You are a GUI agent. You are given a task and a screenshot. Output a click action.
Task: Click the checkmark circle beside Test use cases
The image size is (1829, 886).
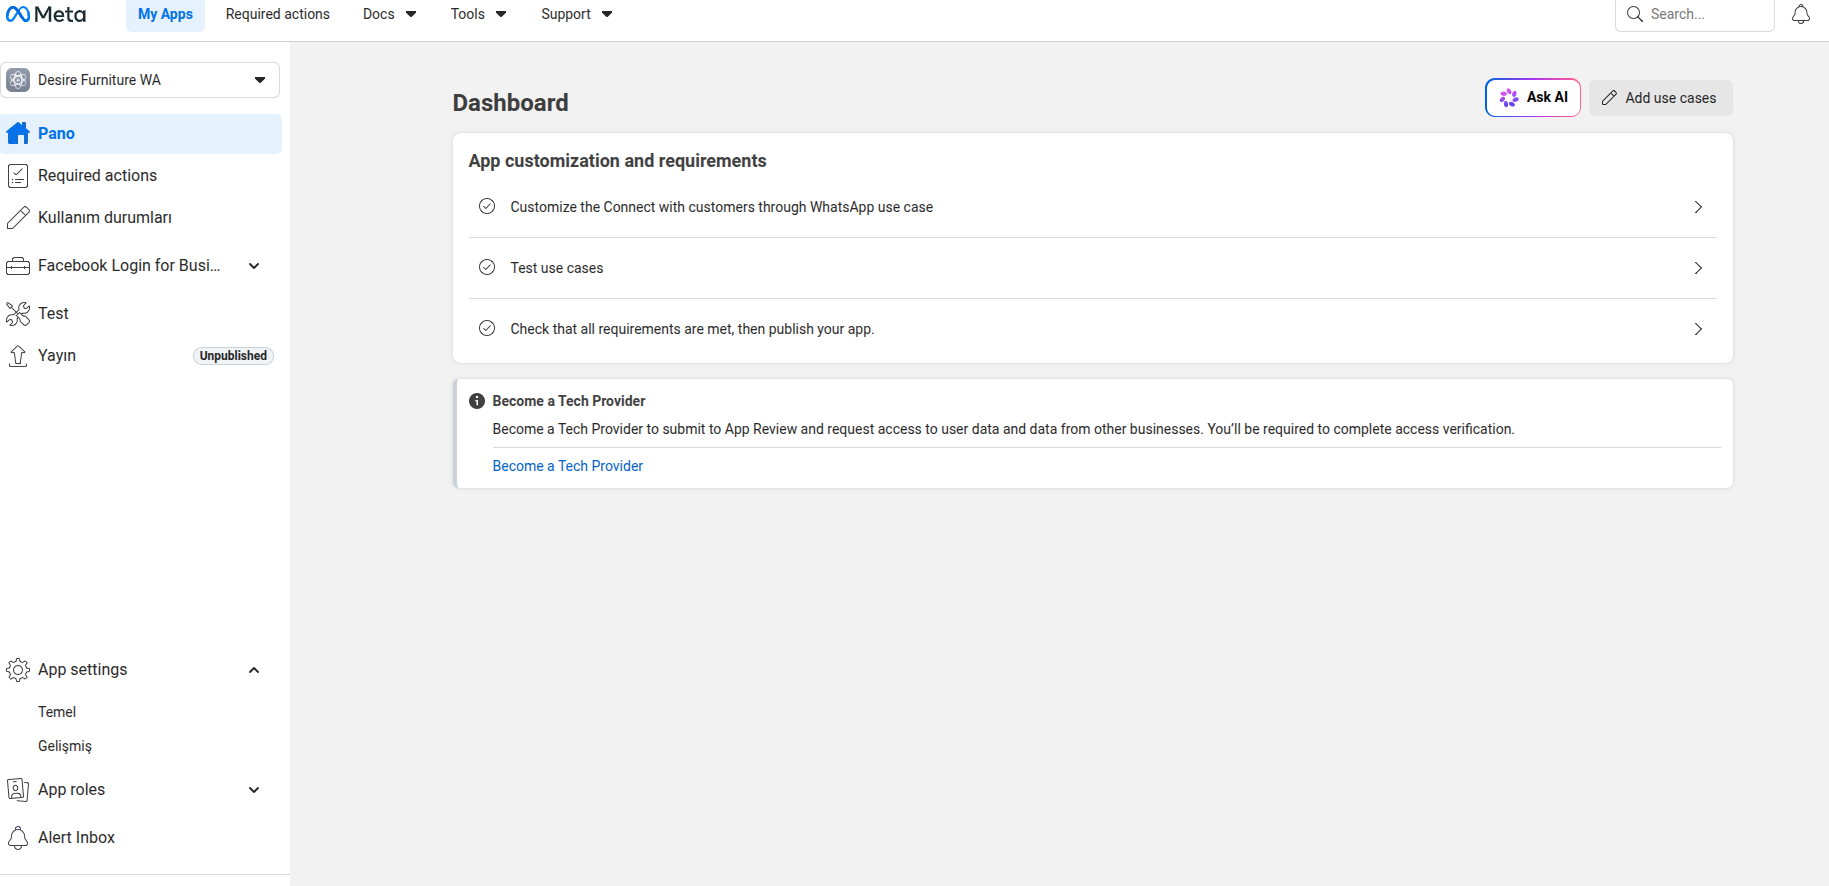[x=487, y=267]
